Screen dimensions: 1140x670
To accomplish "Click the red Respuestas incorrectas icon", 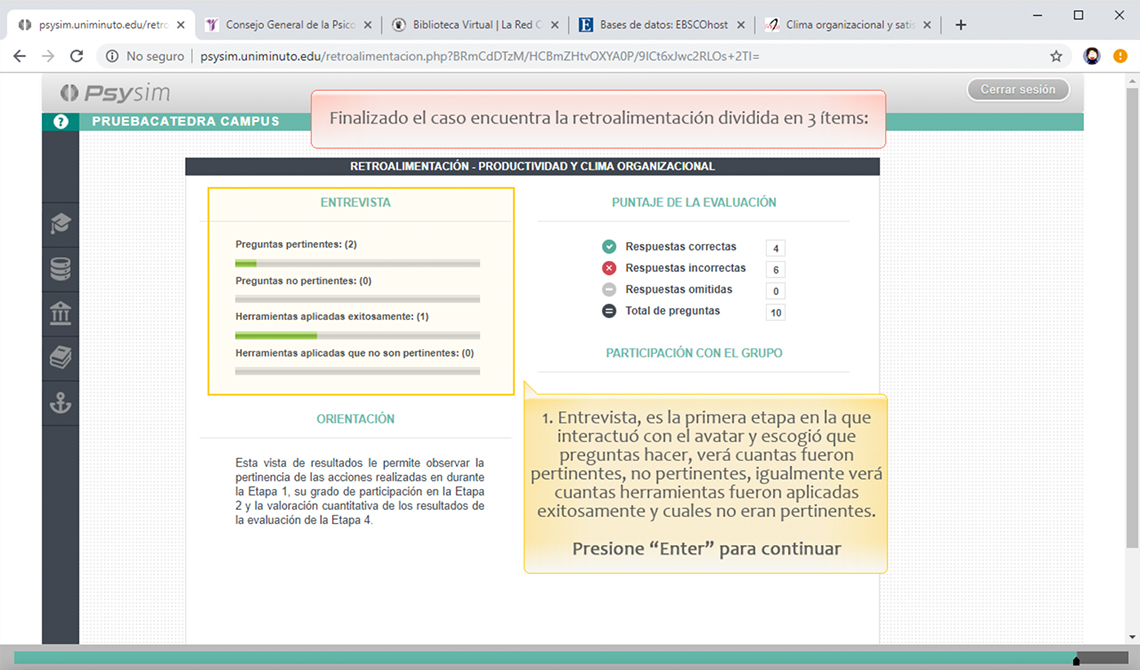I will coord(609,268).
